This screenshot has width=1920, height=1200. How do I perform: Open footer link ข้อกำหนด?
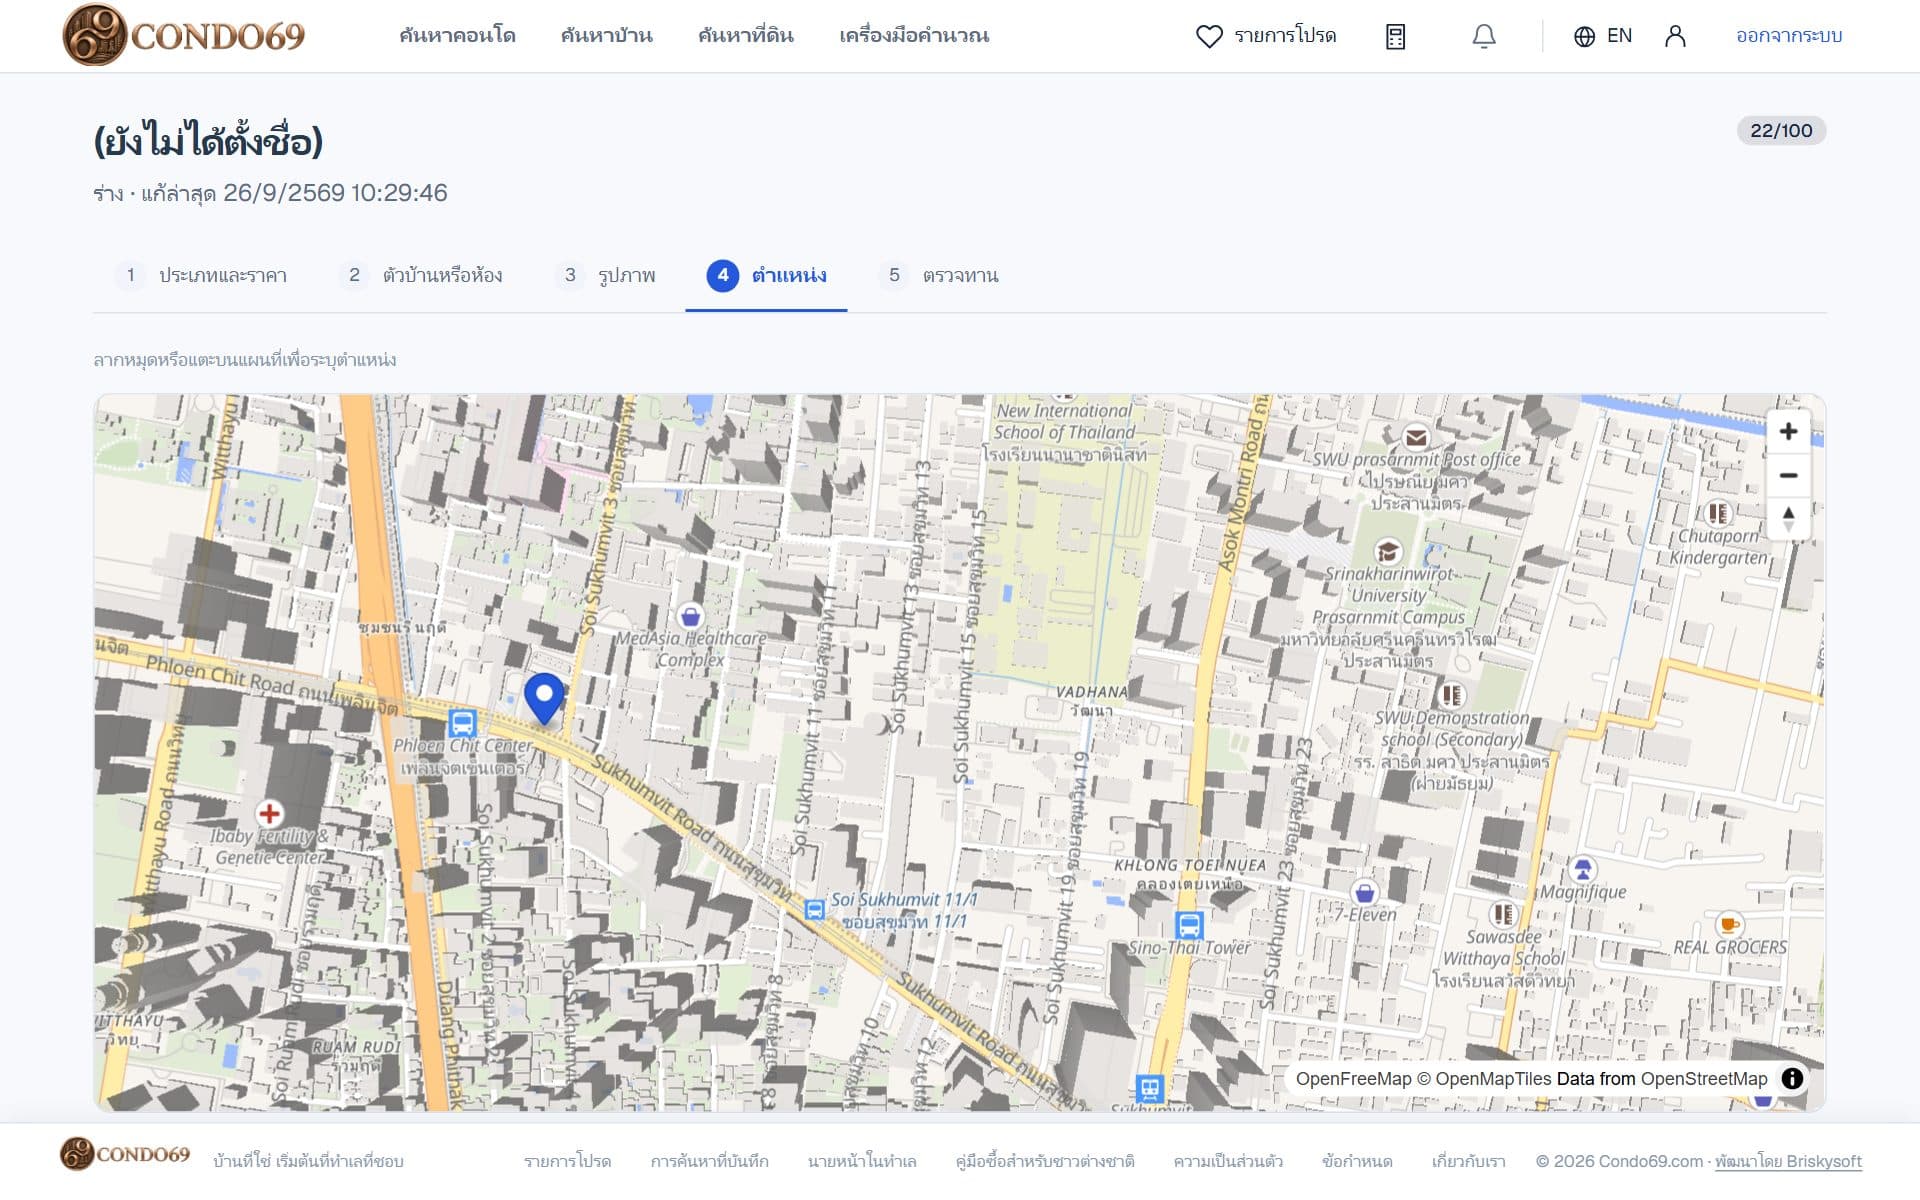point(1357,1161)
